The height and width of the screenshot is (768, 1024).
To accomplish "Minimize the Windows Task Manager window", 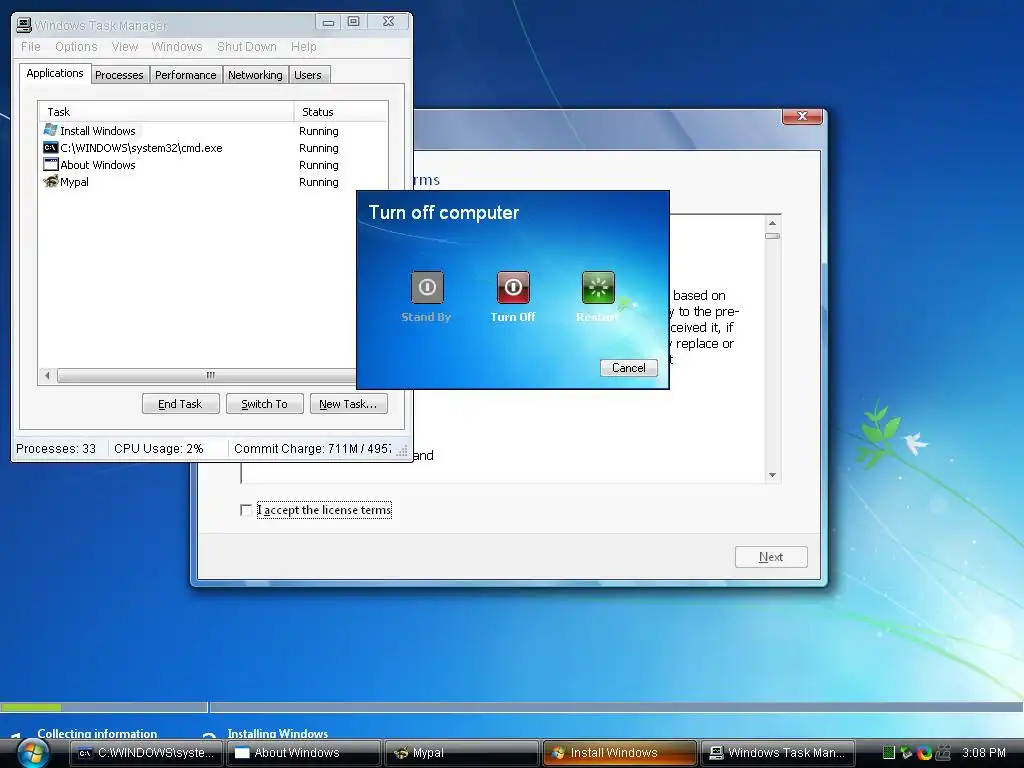I will 328,22.
